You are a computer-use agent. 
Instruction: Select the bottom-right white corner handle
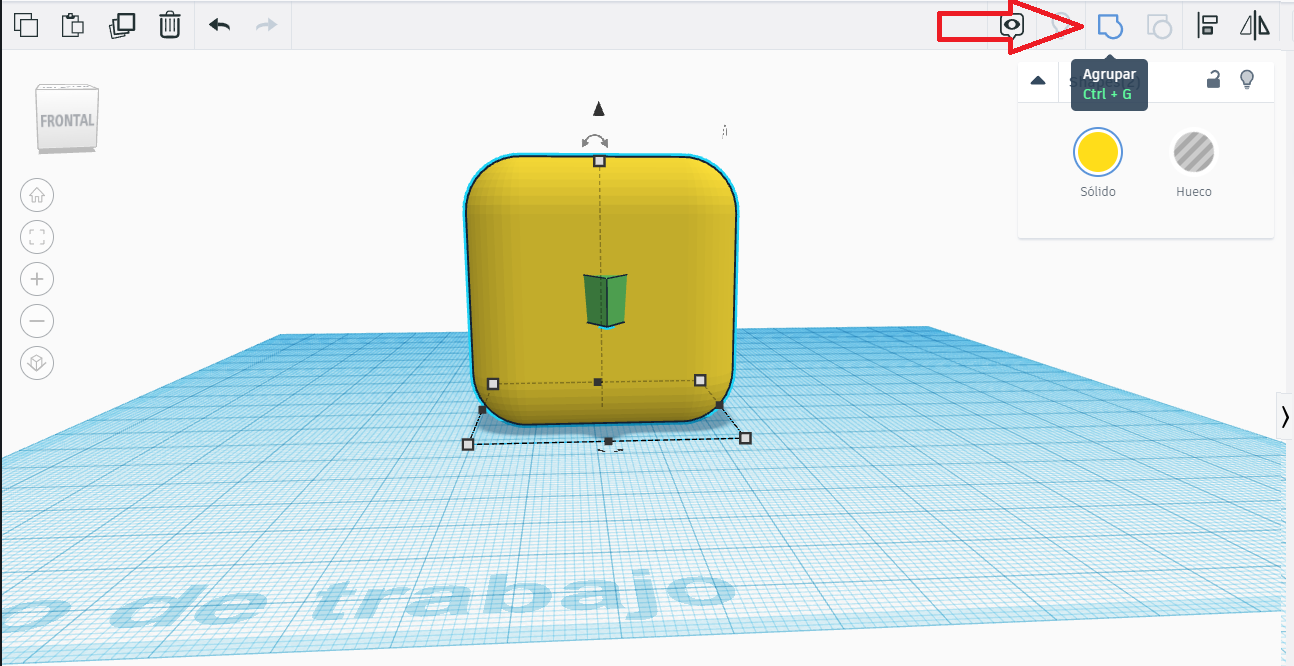[x=745, y=438]
